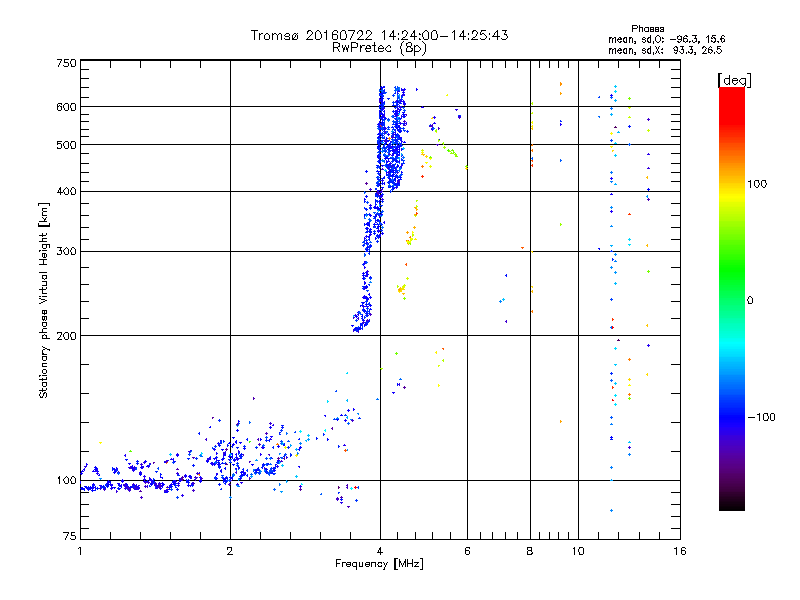Click the 'Phases' heading text

pyautogui.click(x=647, y=29)
